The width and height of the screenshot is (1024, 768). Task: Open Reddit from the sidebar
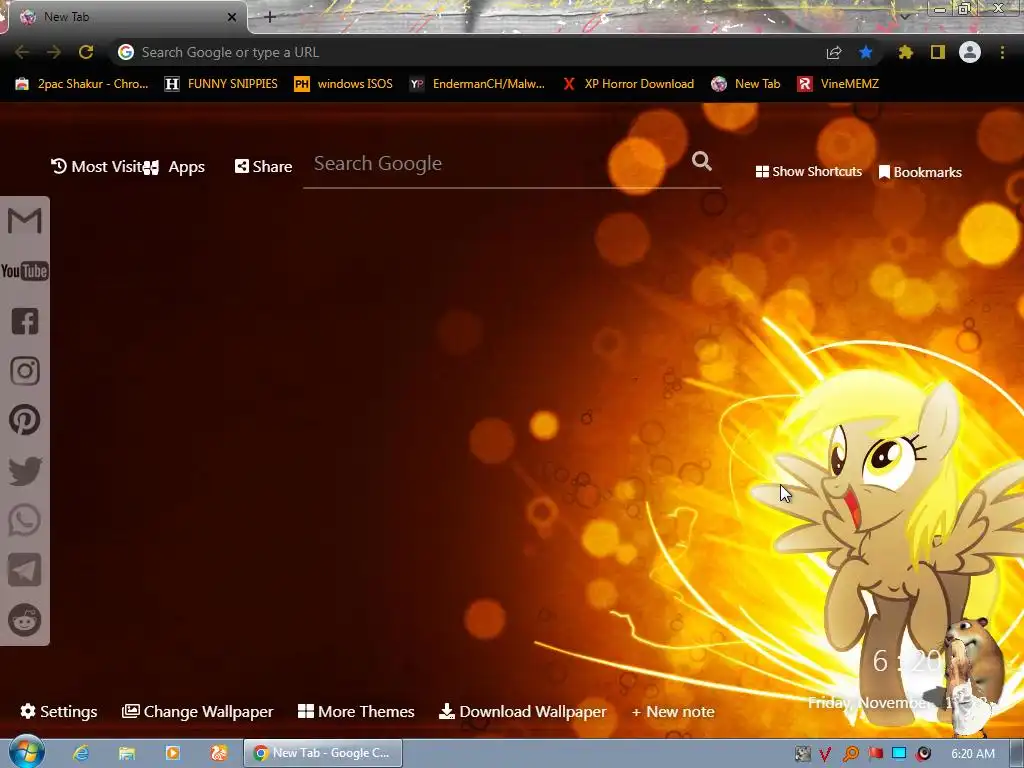point(25,620)
